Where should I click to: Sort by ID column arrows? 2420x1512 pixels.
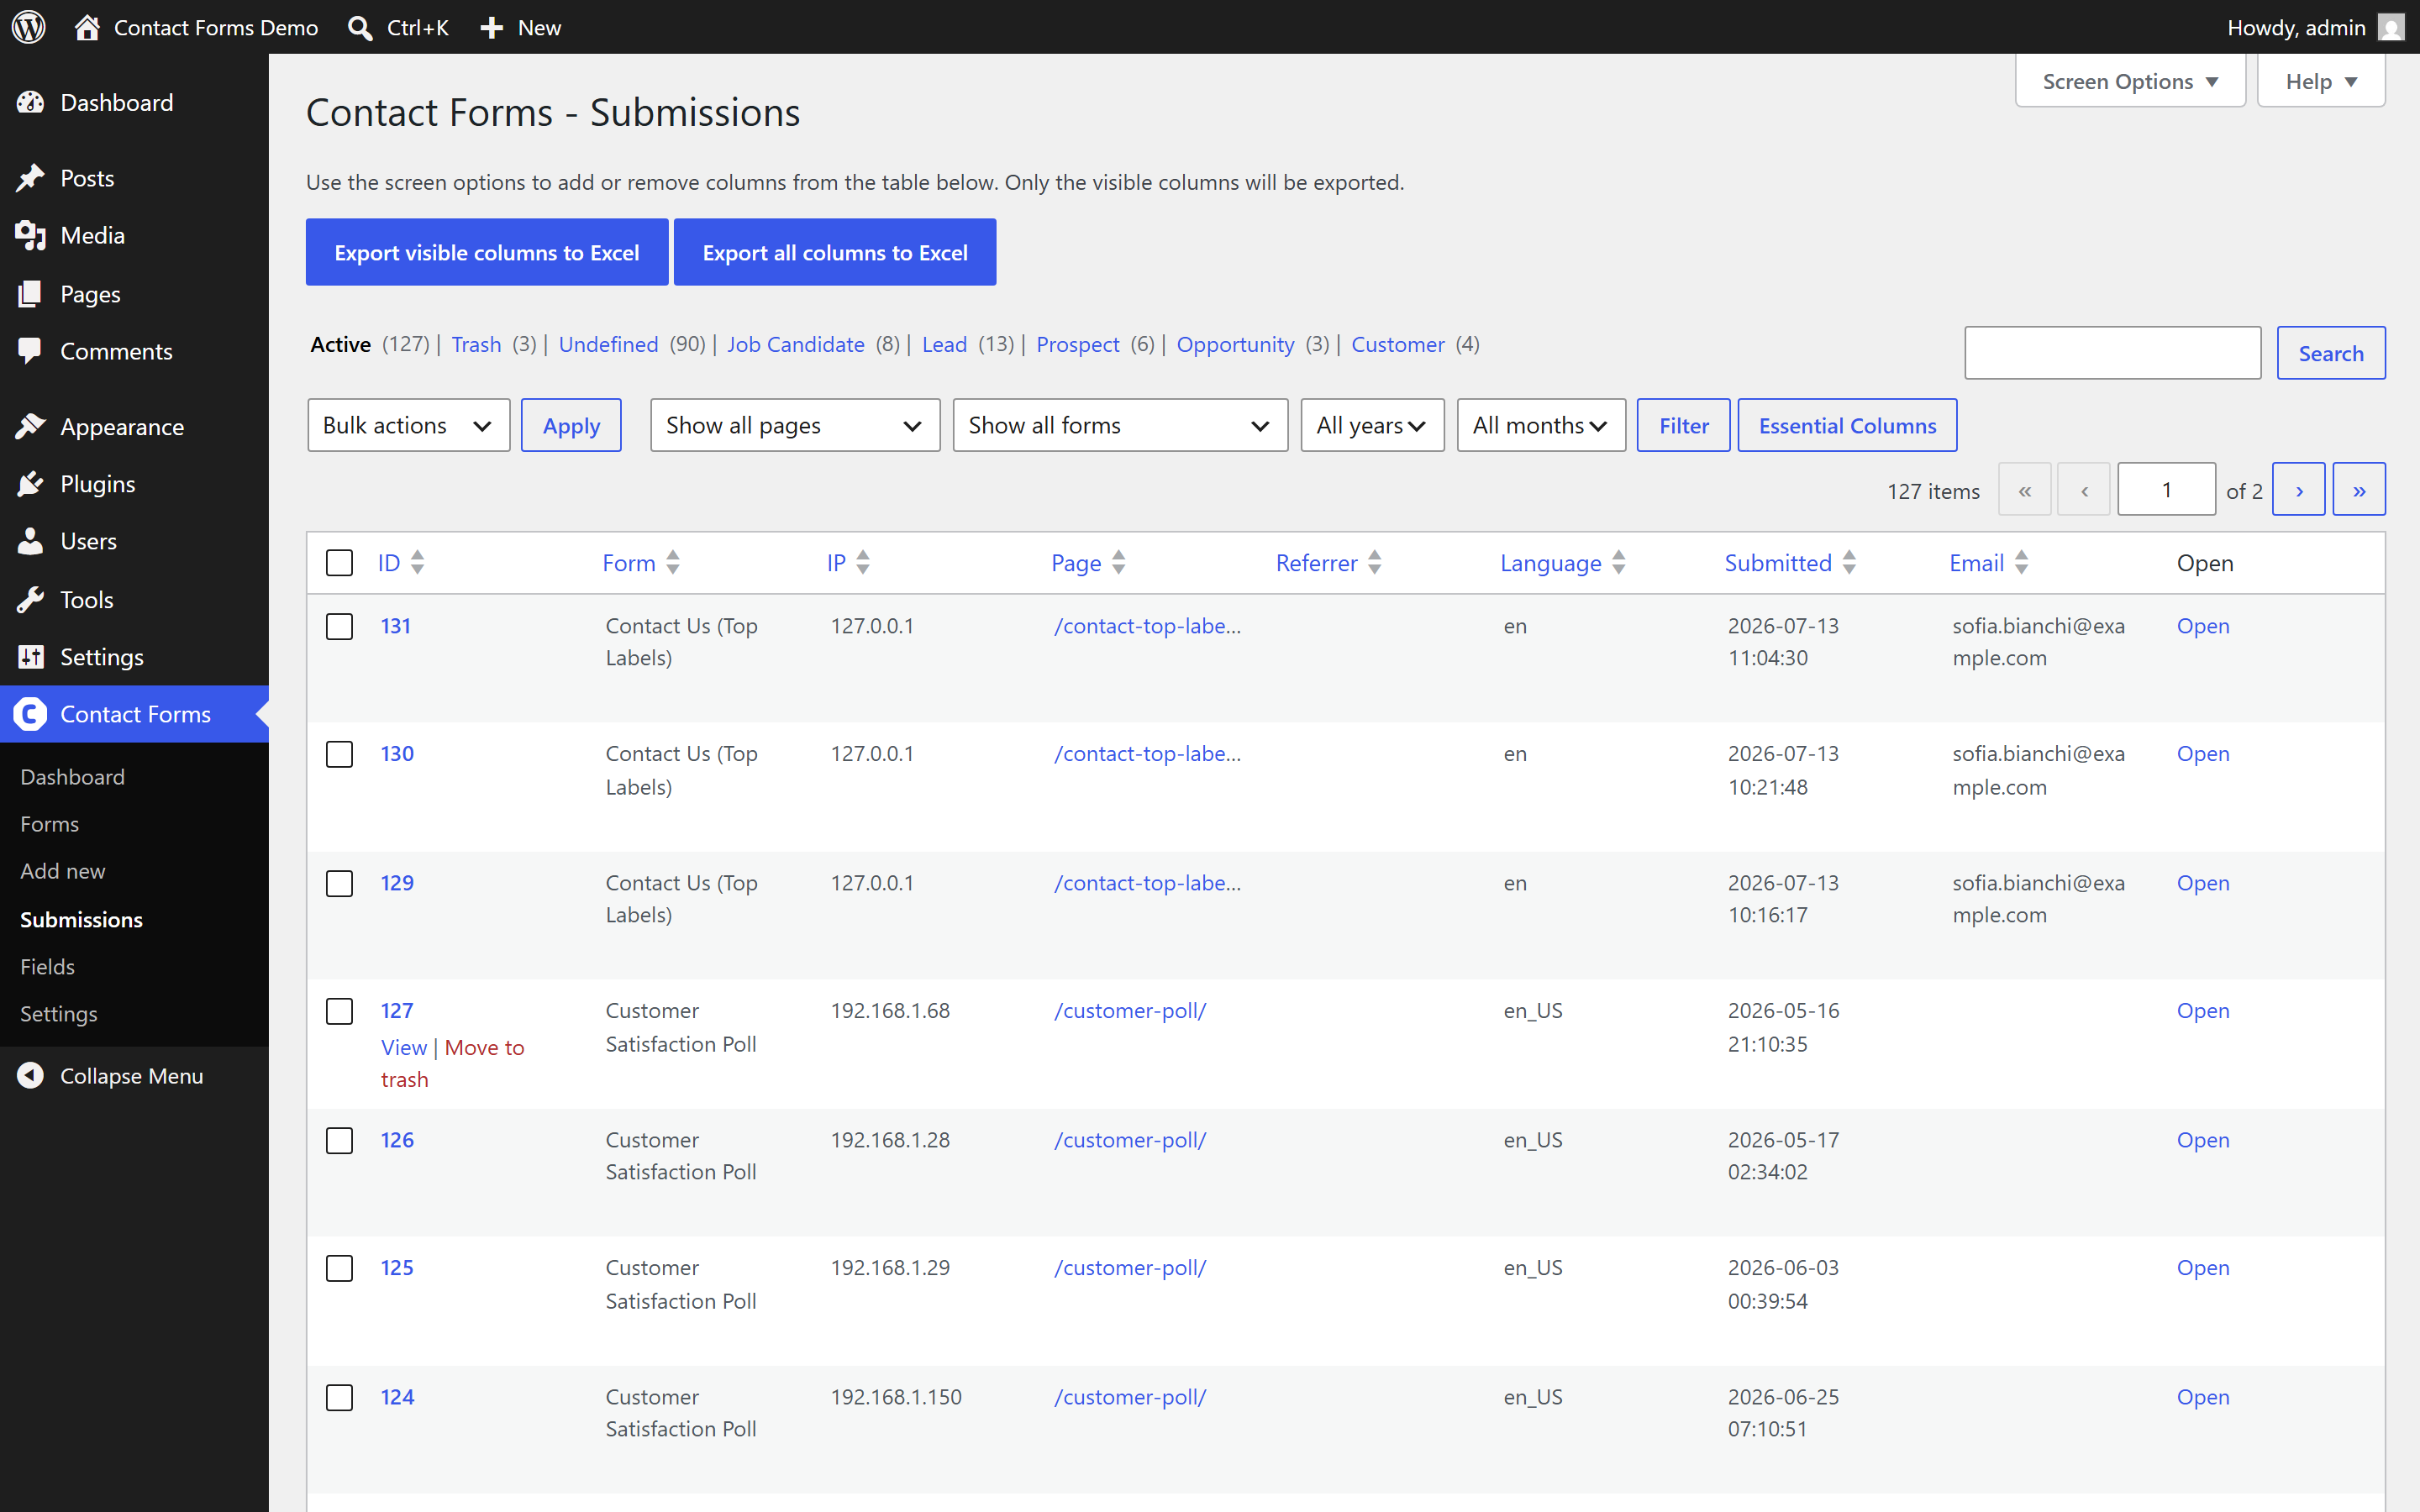click(417, 563)
